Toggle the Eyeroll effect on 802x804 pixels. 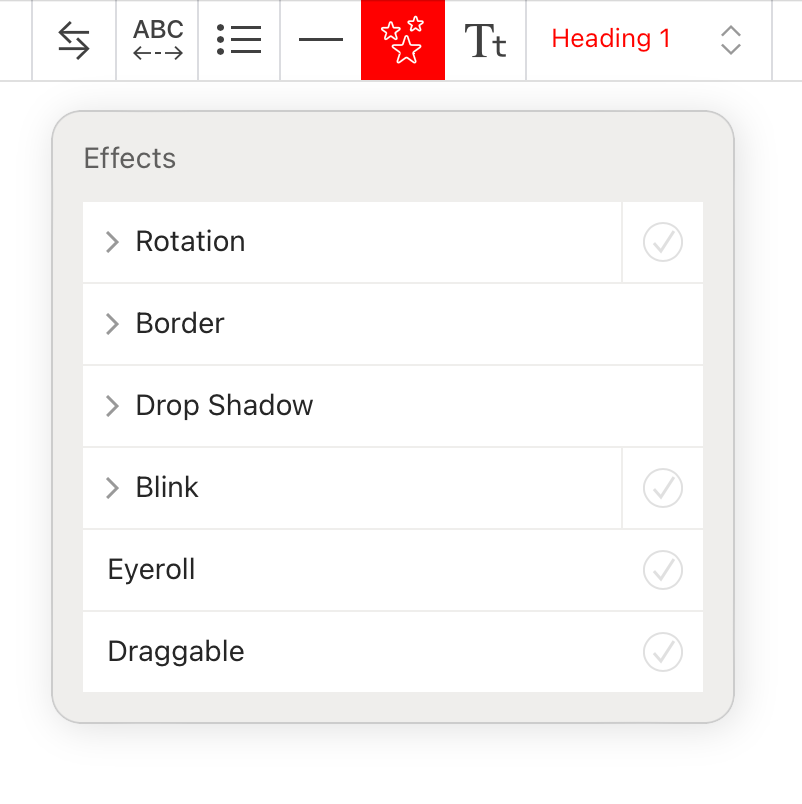click(662, 570)
